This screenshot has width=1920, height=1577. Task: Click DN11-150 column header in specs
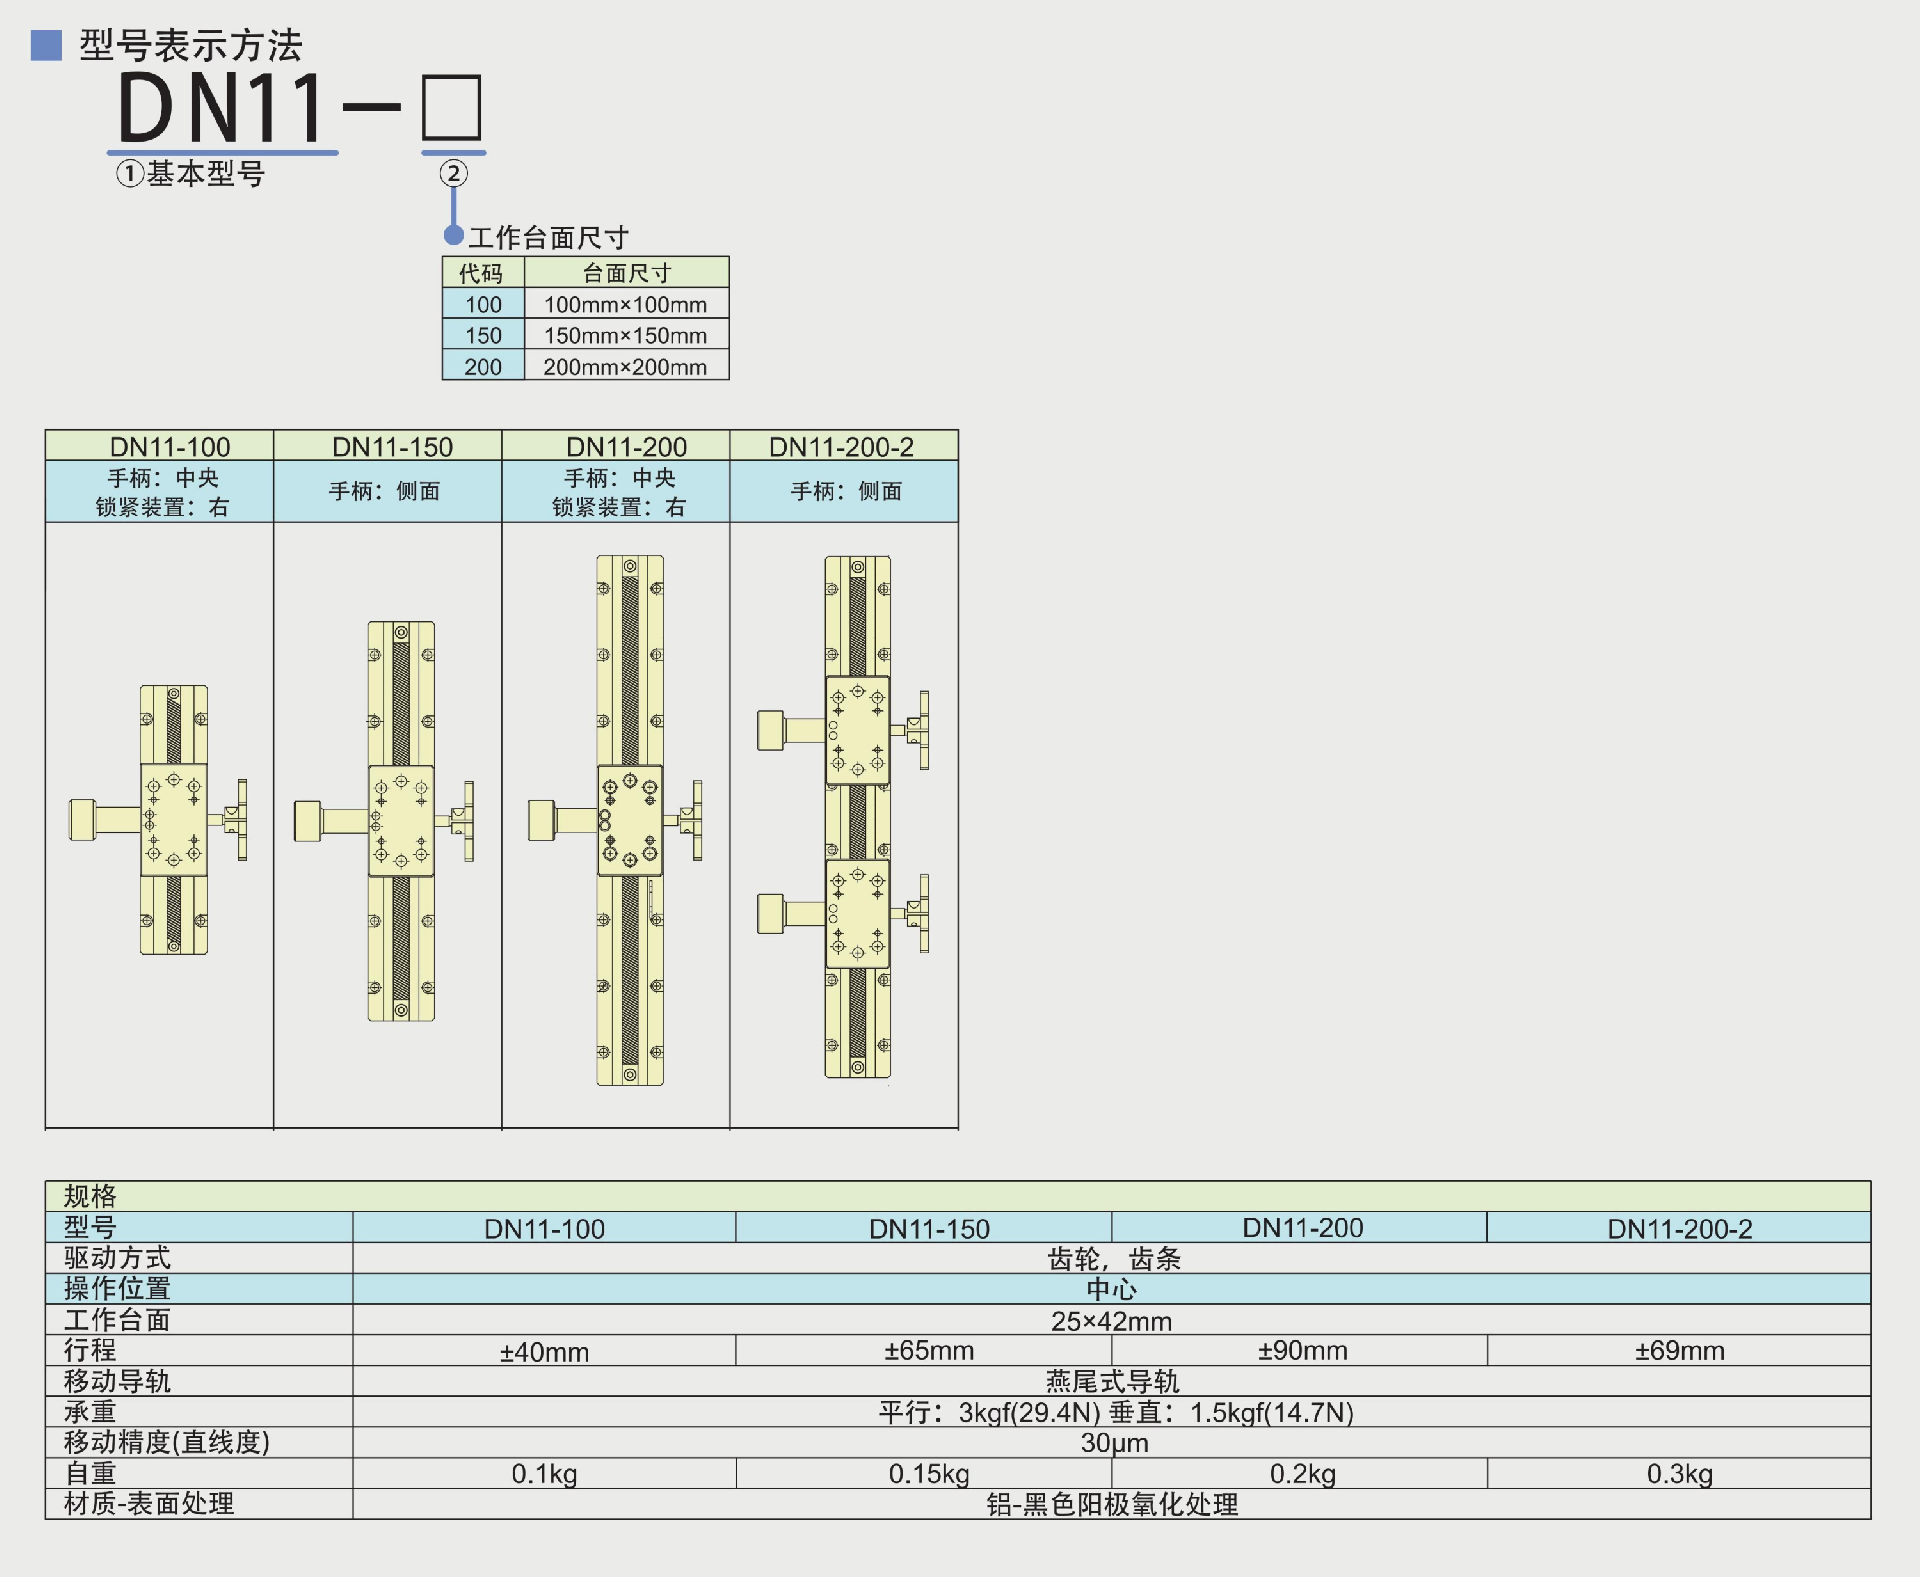tap(929, 1228)
